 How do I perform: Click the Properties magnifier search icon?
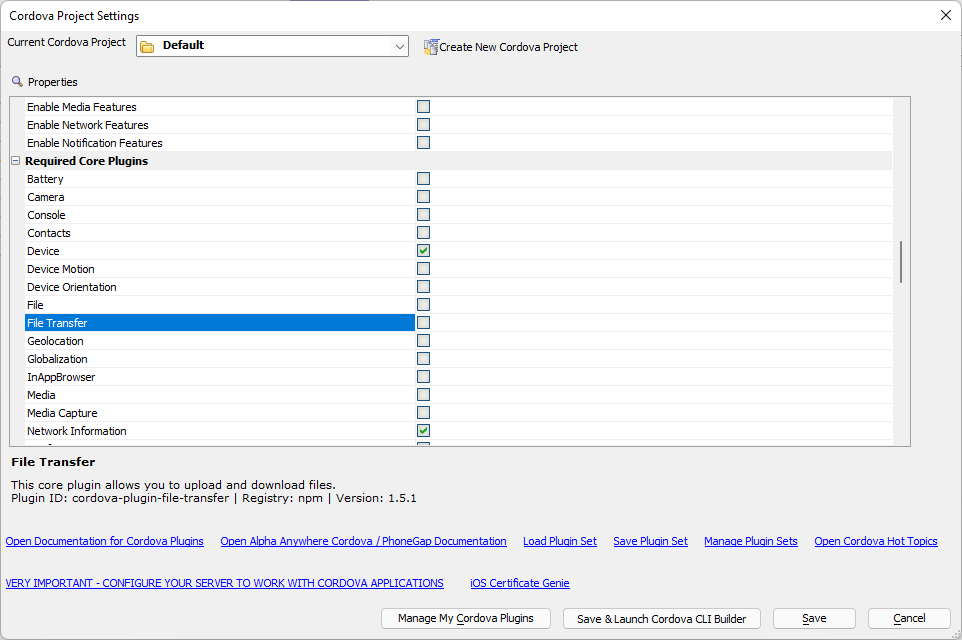tap(17, 82)
